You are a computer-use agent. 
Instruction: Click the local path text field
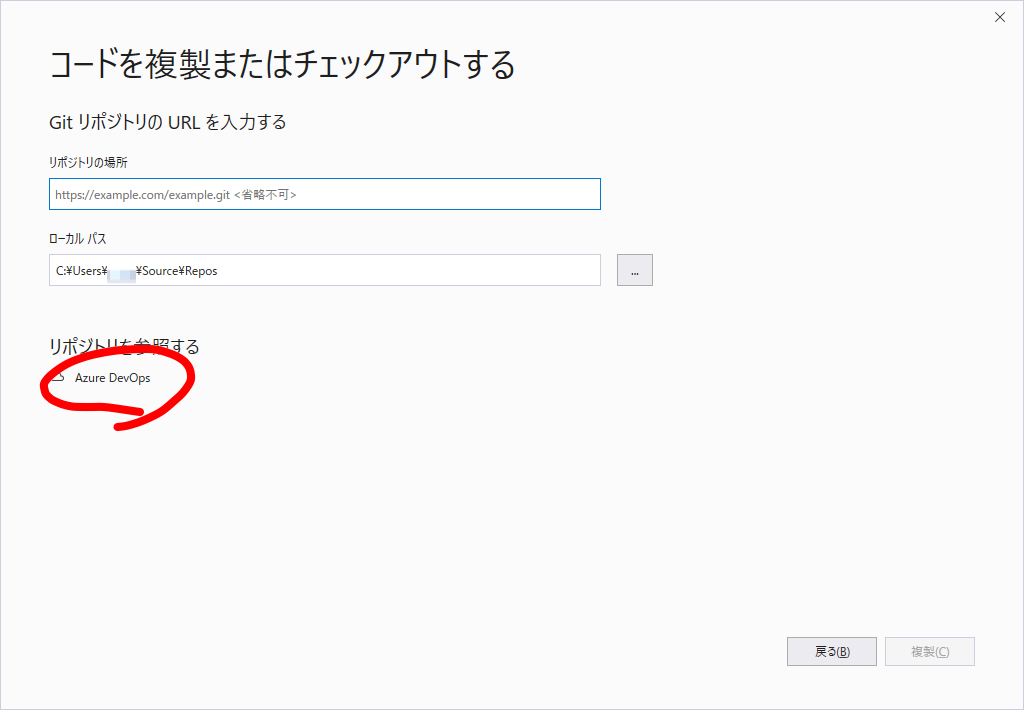[325, 270]
